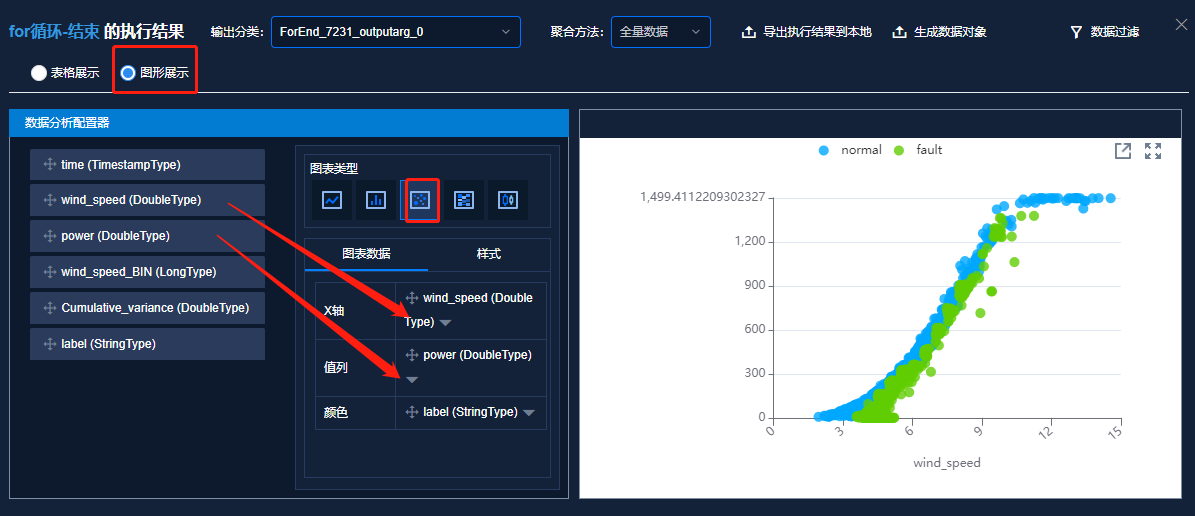Toggle normal series in chart legend
The image size is (1195, 516).
point(849,150)
